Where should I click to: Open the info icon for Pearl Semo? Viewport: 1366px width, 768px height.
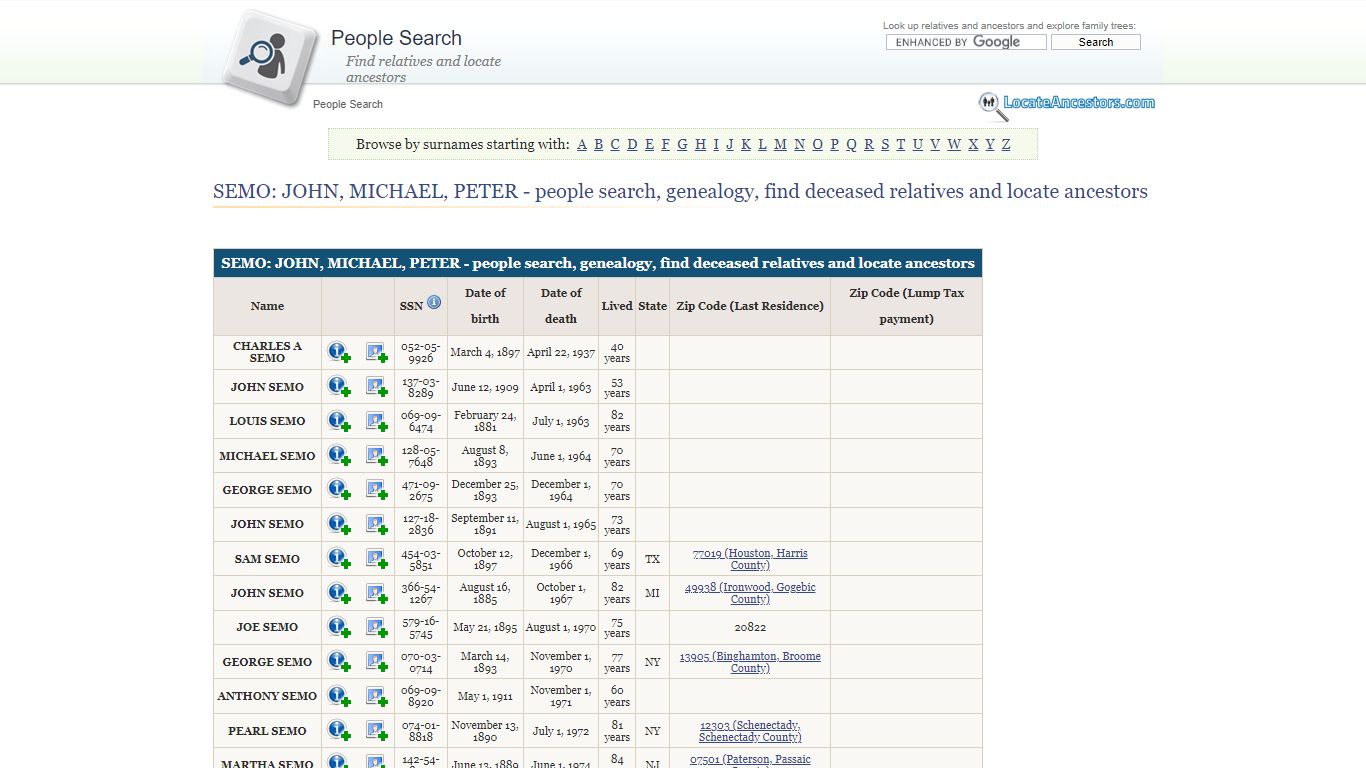pyautogui.click(x=339, y=731)
